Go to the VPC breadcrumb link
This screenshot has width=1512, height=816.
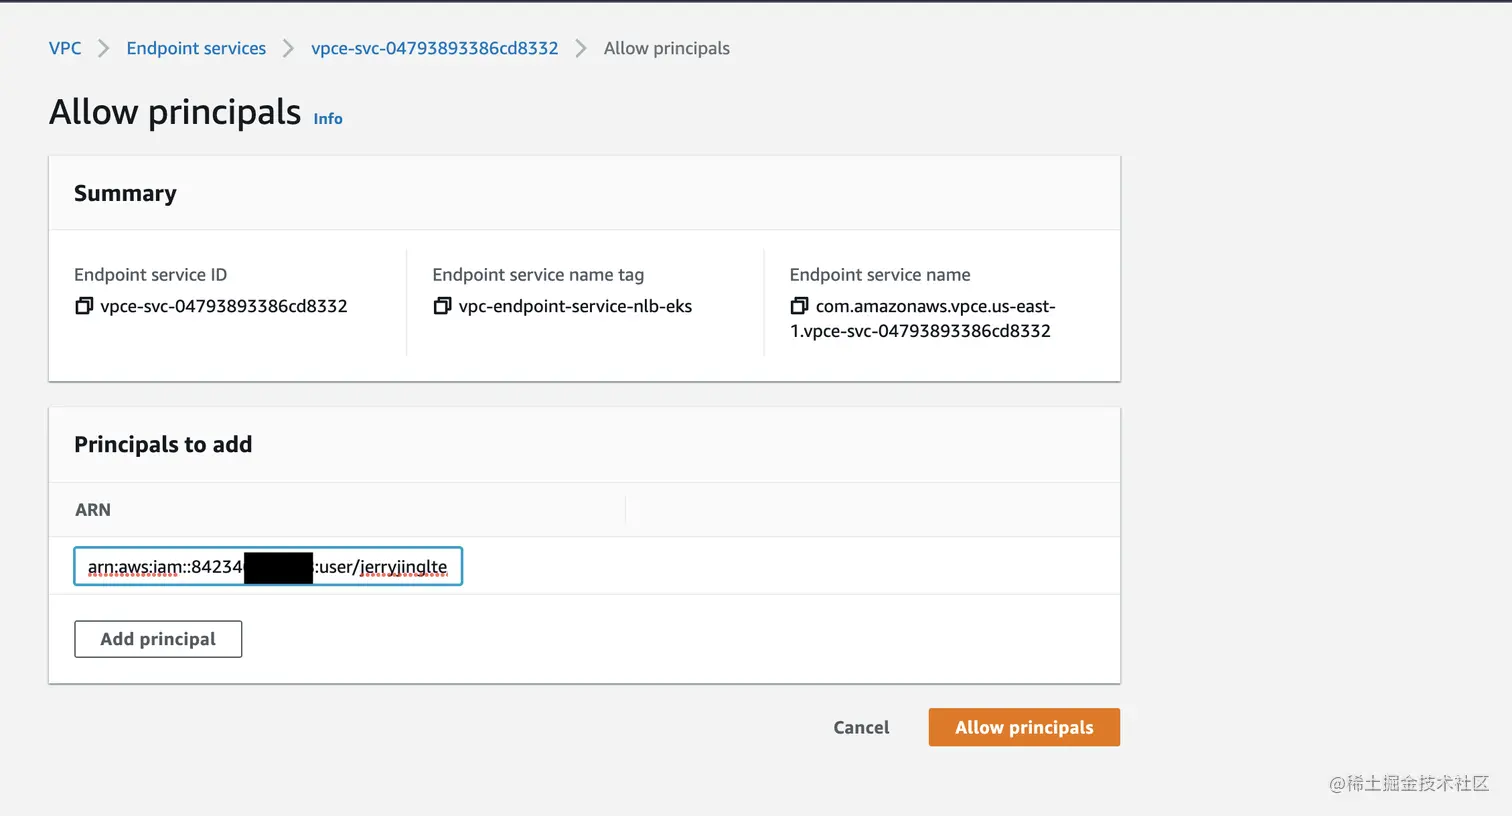coord(65,48)
